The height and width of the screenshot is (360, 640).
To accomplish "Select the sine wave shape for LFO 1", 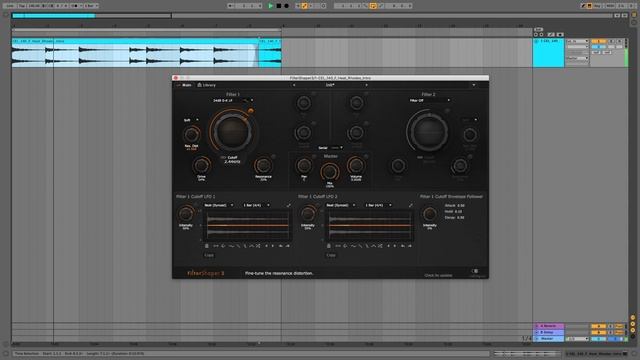I will [231, 246].
